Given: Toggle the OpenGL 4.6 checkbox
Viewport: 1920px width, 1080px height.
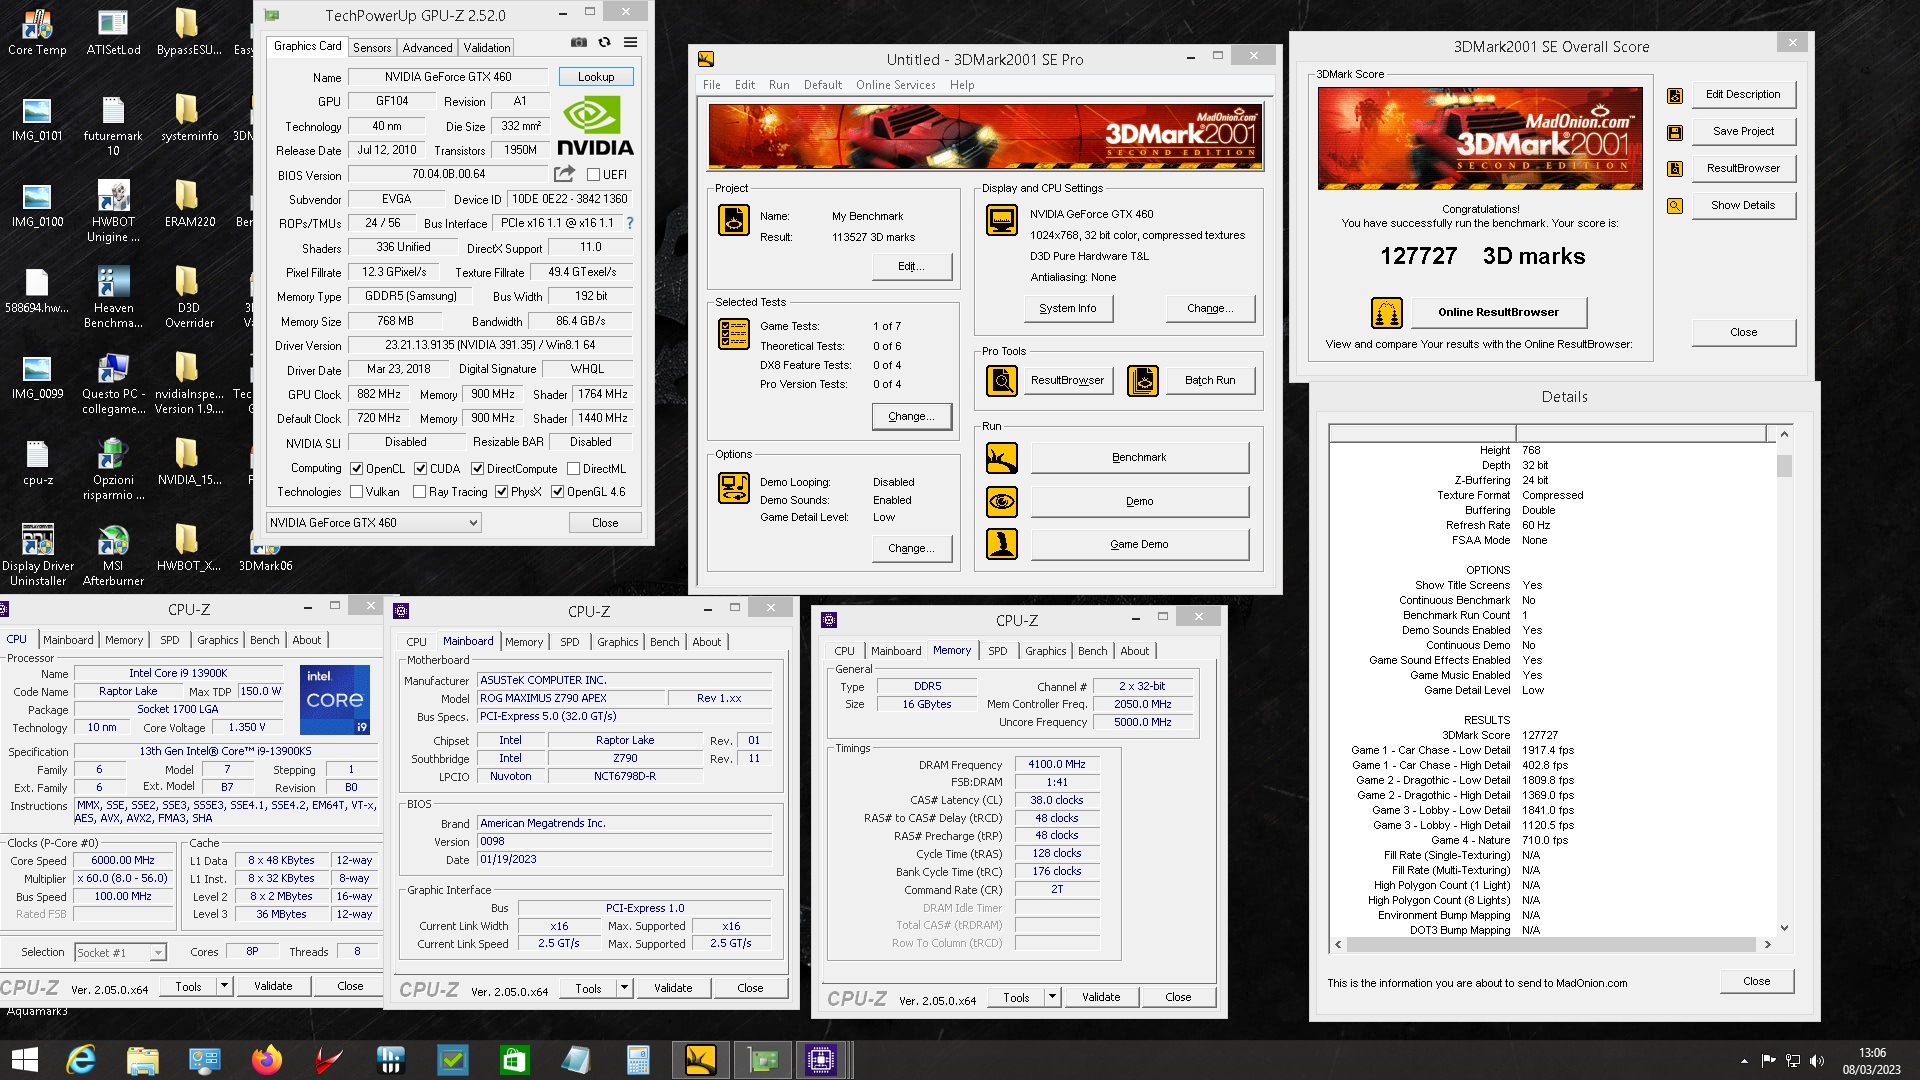Looking at the screenshot, I should pos(557,492).
